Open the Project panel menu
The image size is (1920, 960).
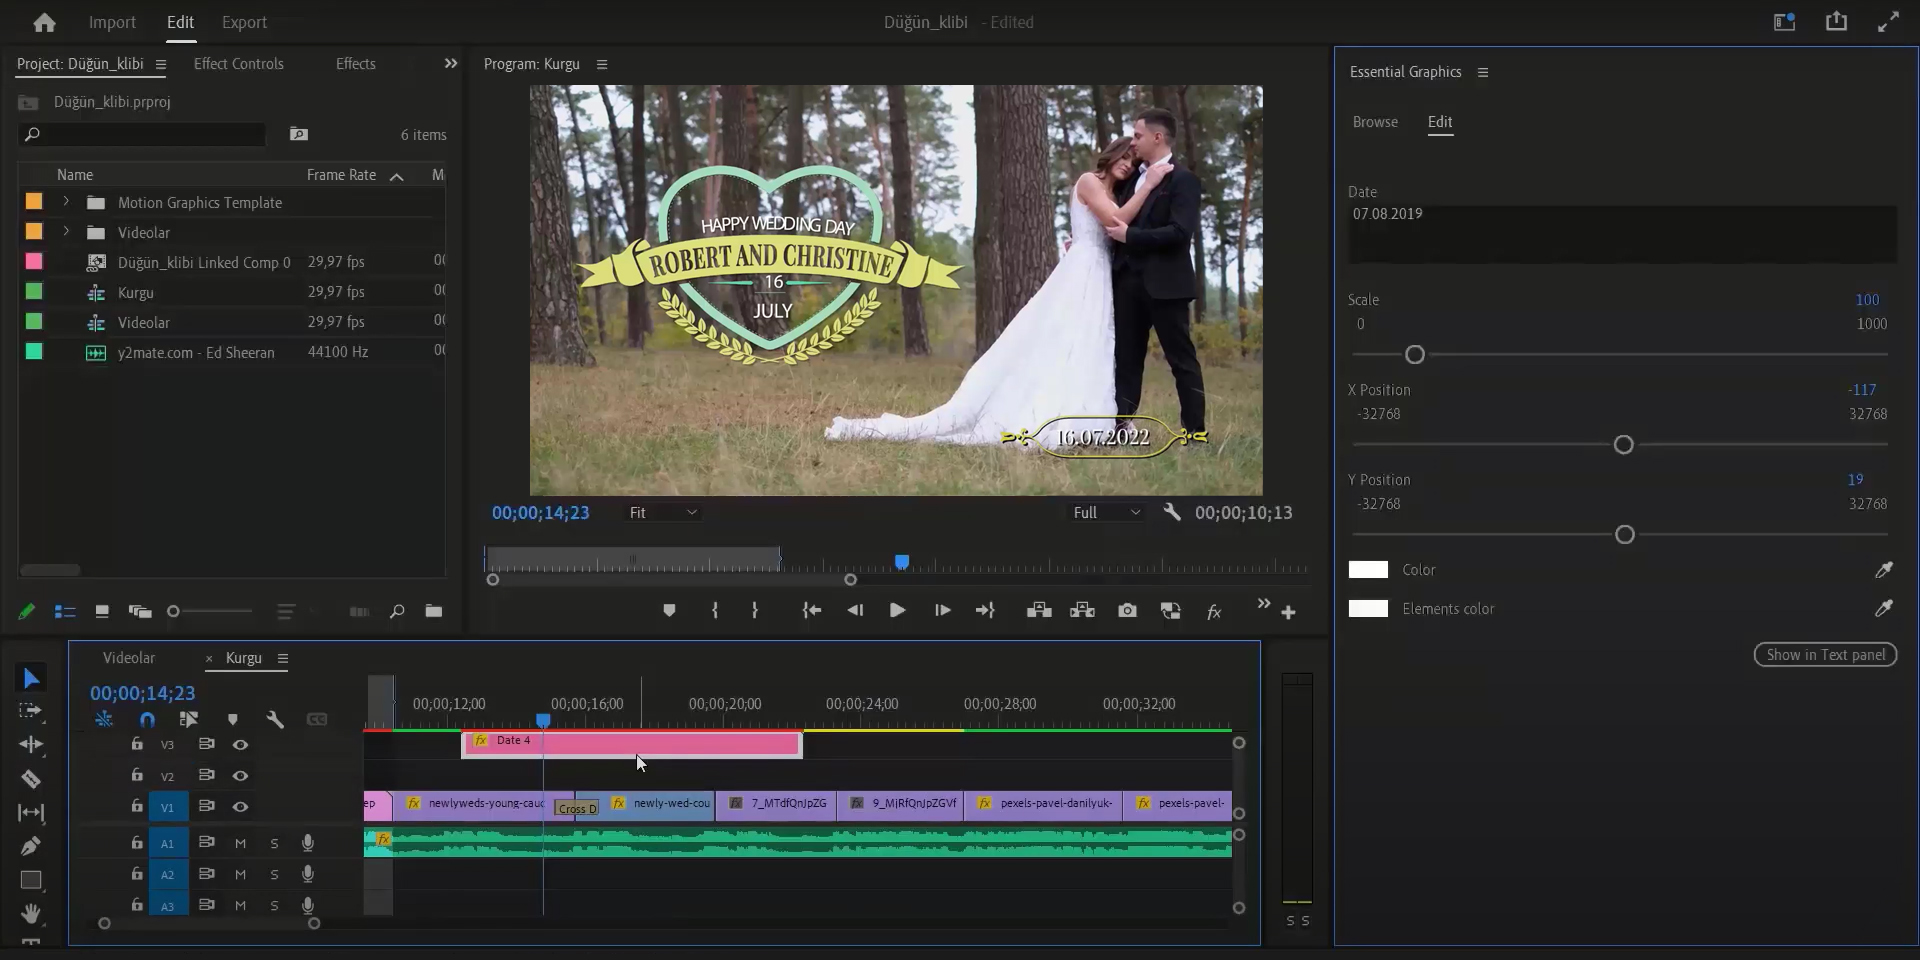[161, 64]
